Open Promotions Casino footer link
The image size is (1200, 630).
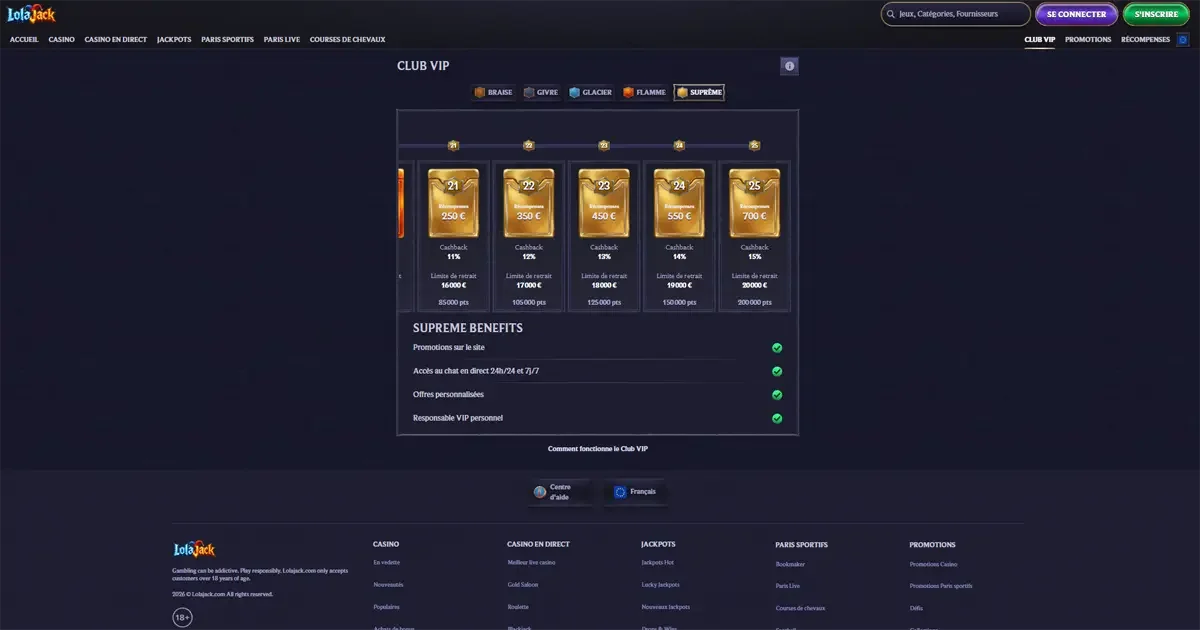[x=933, y=564]
